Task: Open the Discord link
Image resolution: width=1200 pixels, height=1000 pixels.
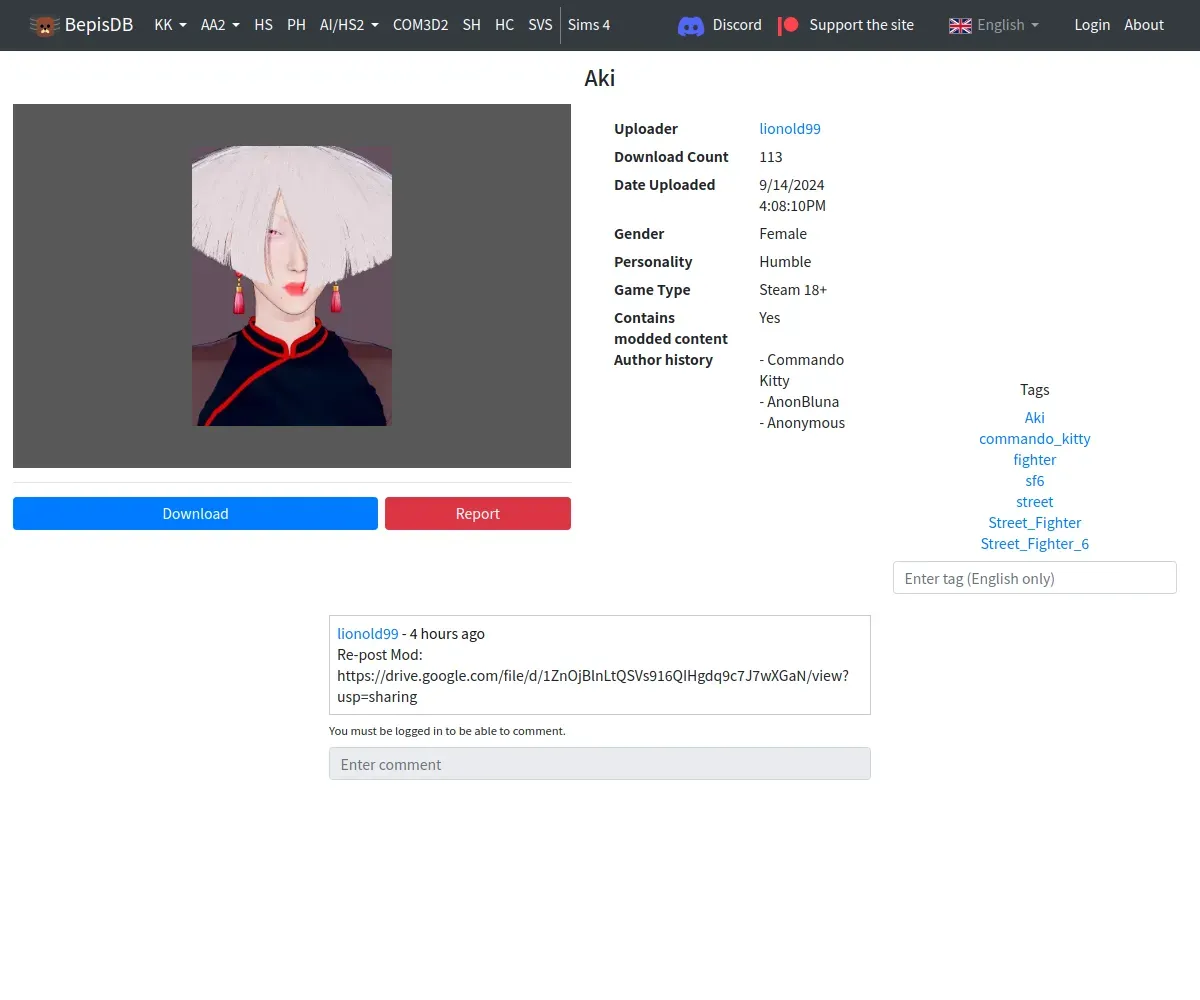Action: click(720, 25)
